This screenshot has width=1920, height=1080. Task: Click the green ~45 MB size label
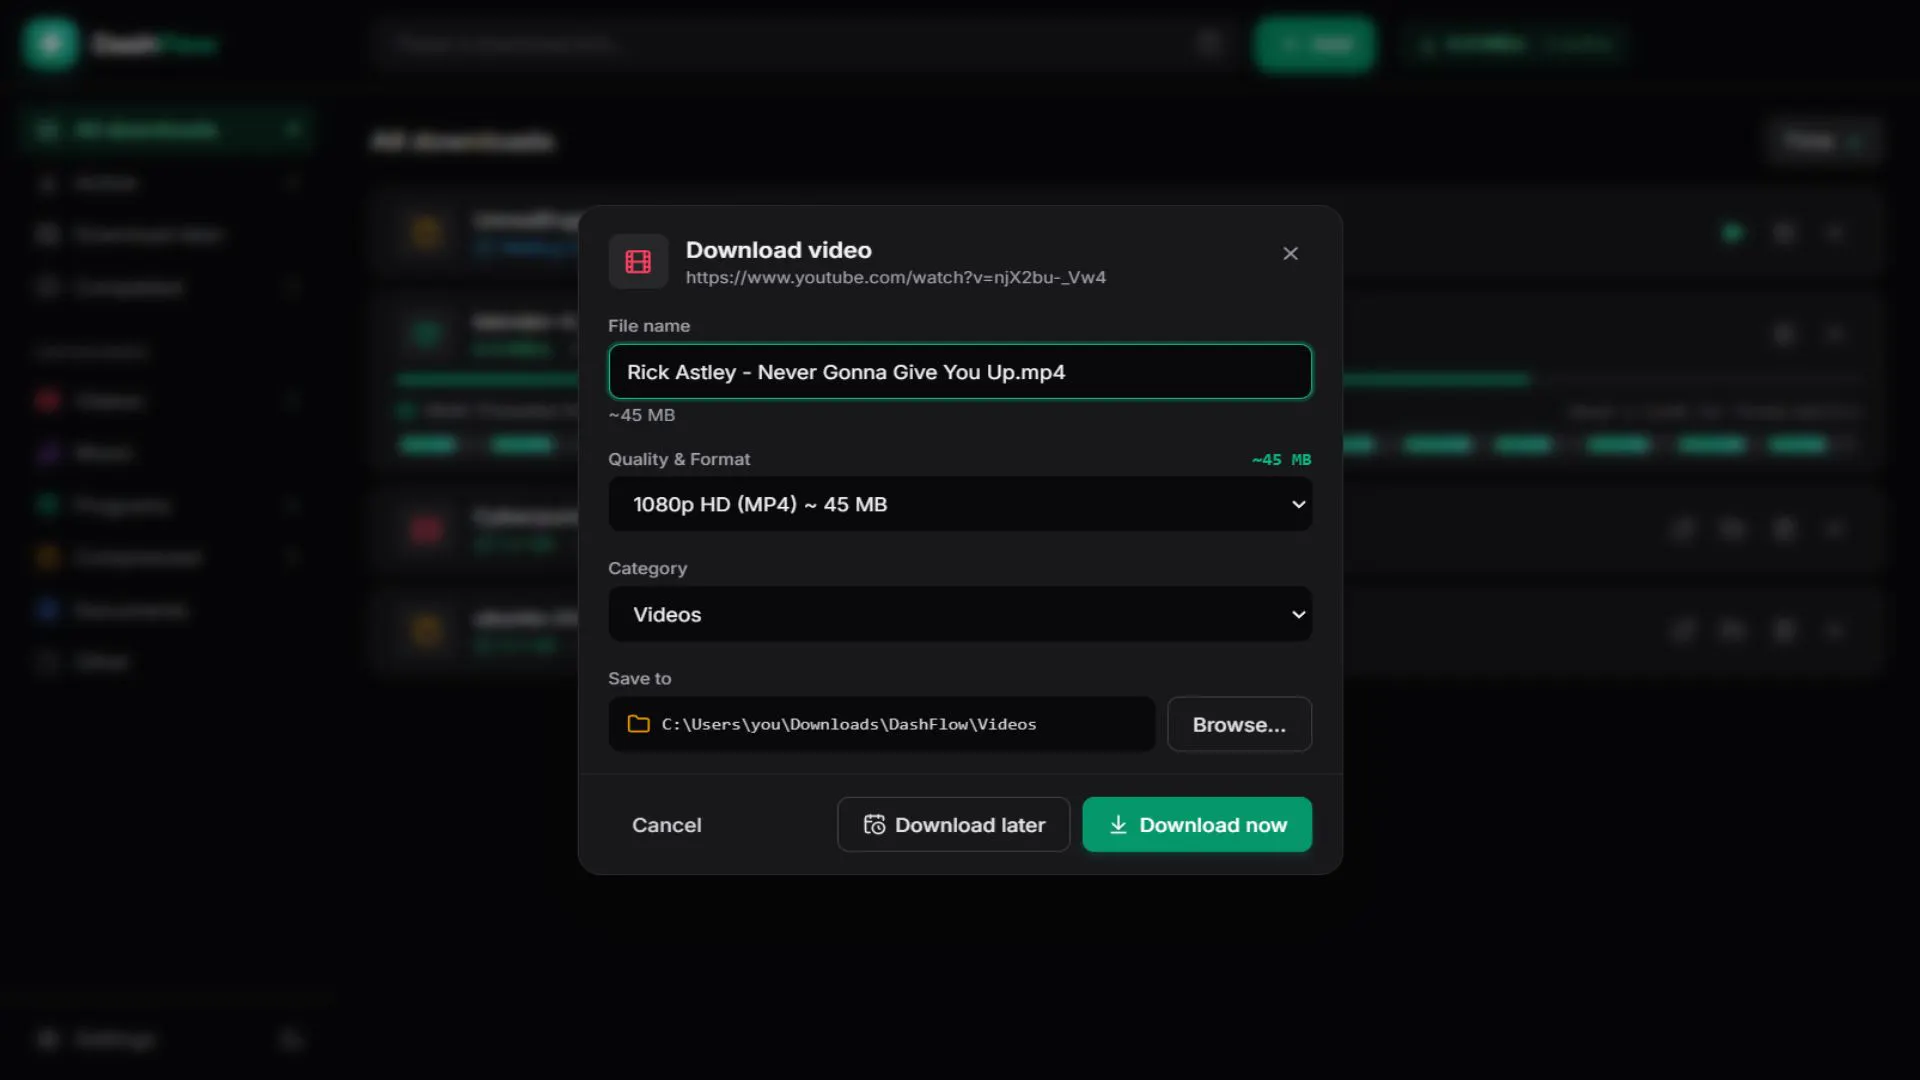(1281, 460)
